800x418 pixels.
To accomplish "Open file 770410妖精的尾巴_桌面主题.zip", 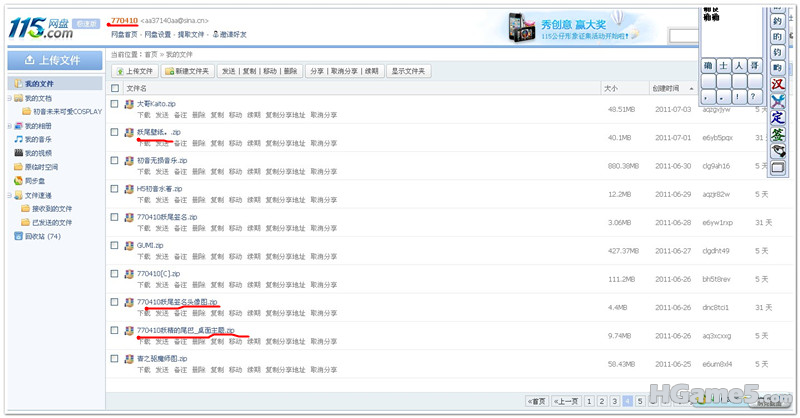I will 186,331.
